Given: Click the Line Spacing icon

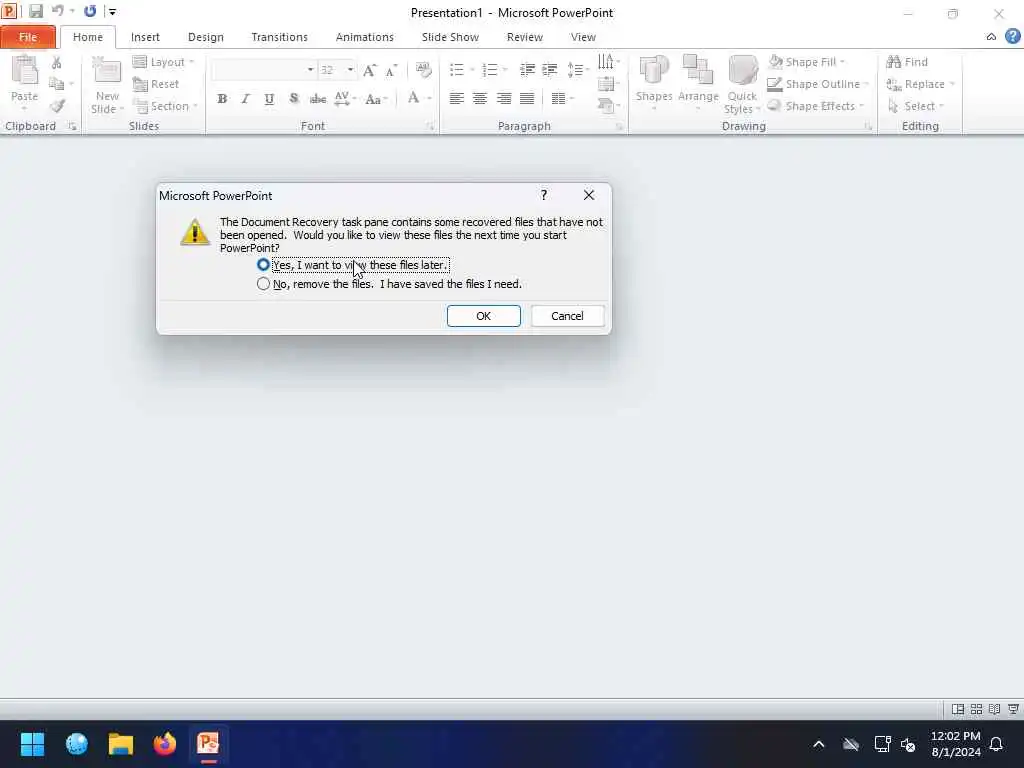Looking at the screenshot, I should pos(575,69).
